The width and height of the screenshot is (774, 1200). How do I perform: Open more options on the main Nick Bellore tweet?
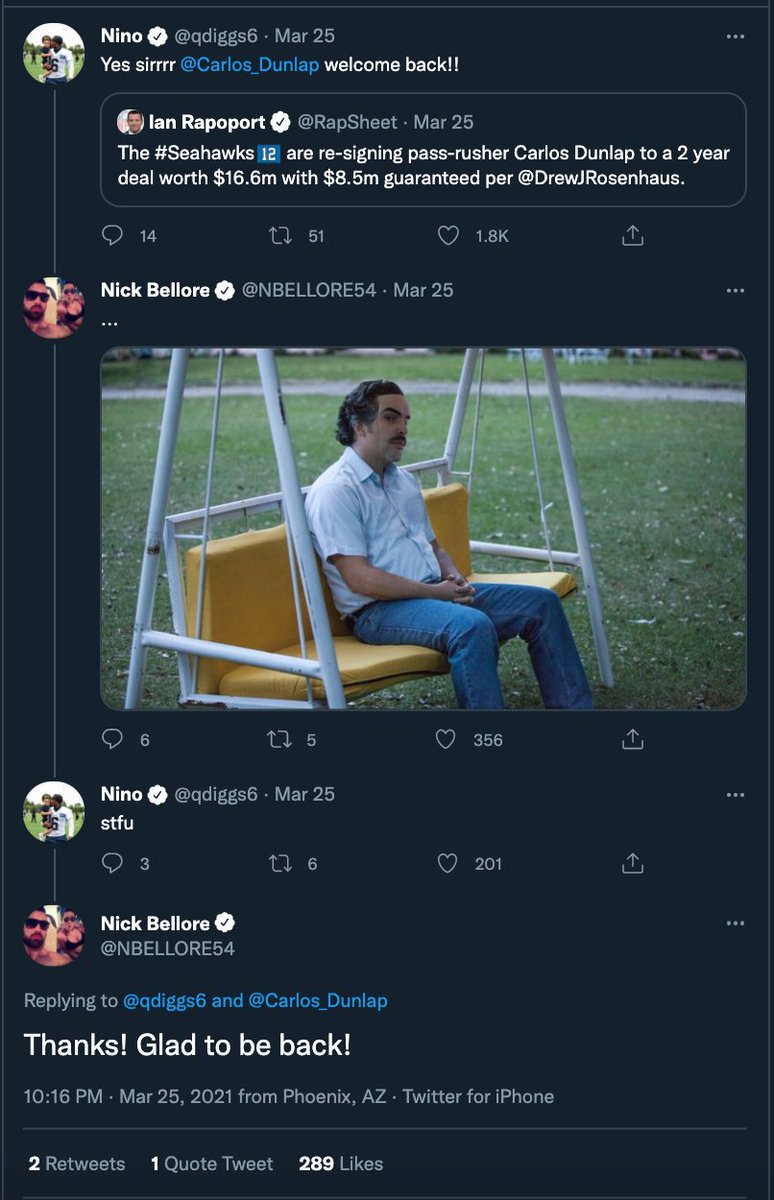click(735, 923)
